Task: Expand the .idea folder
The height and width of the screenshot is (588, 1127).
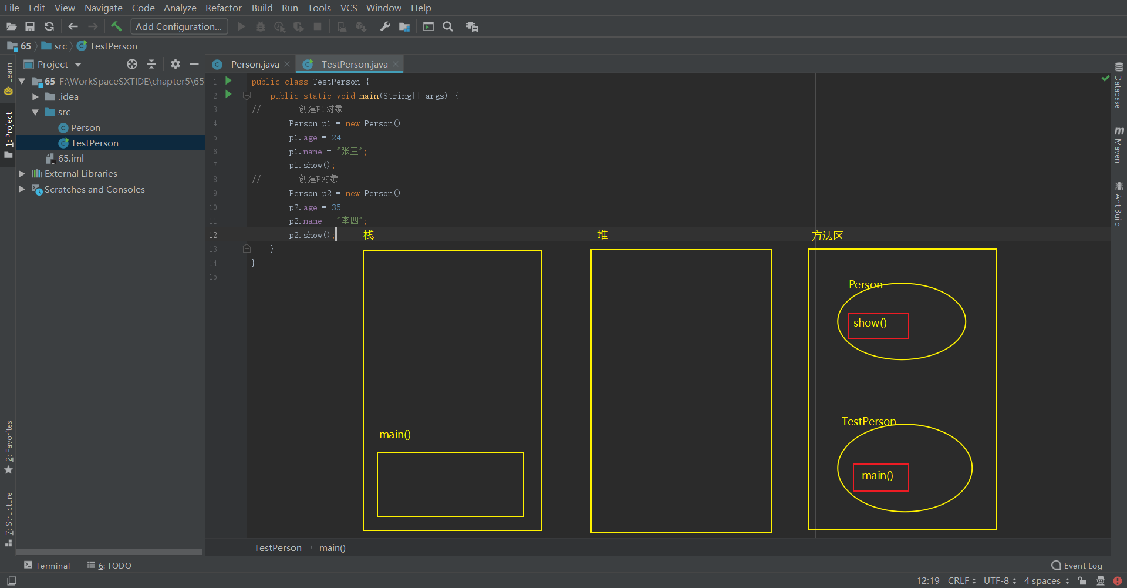Action: [x=35, y=96]
